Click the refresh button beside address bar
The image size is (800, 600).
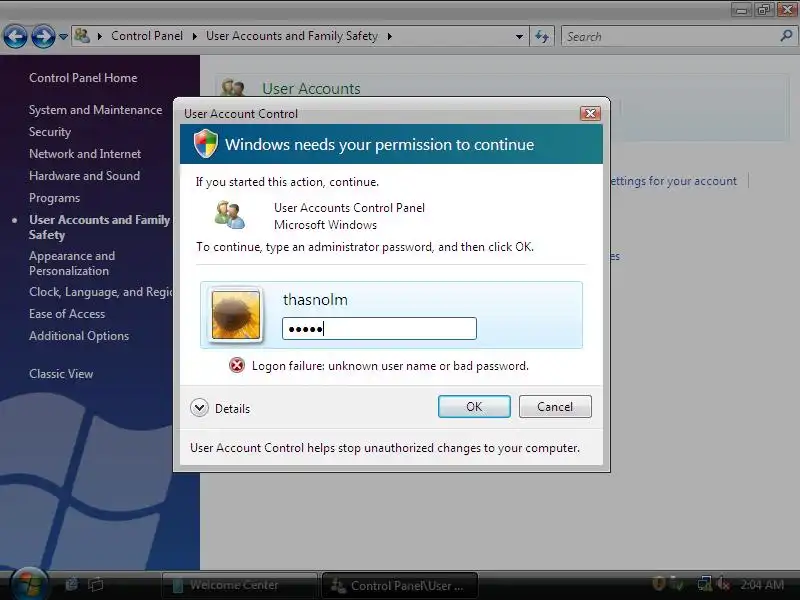(x=542, y=36)
